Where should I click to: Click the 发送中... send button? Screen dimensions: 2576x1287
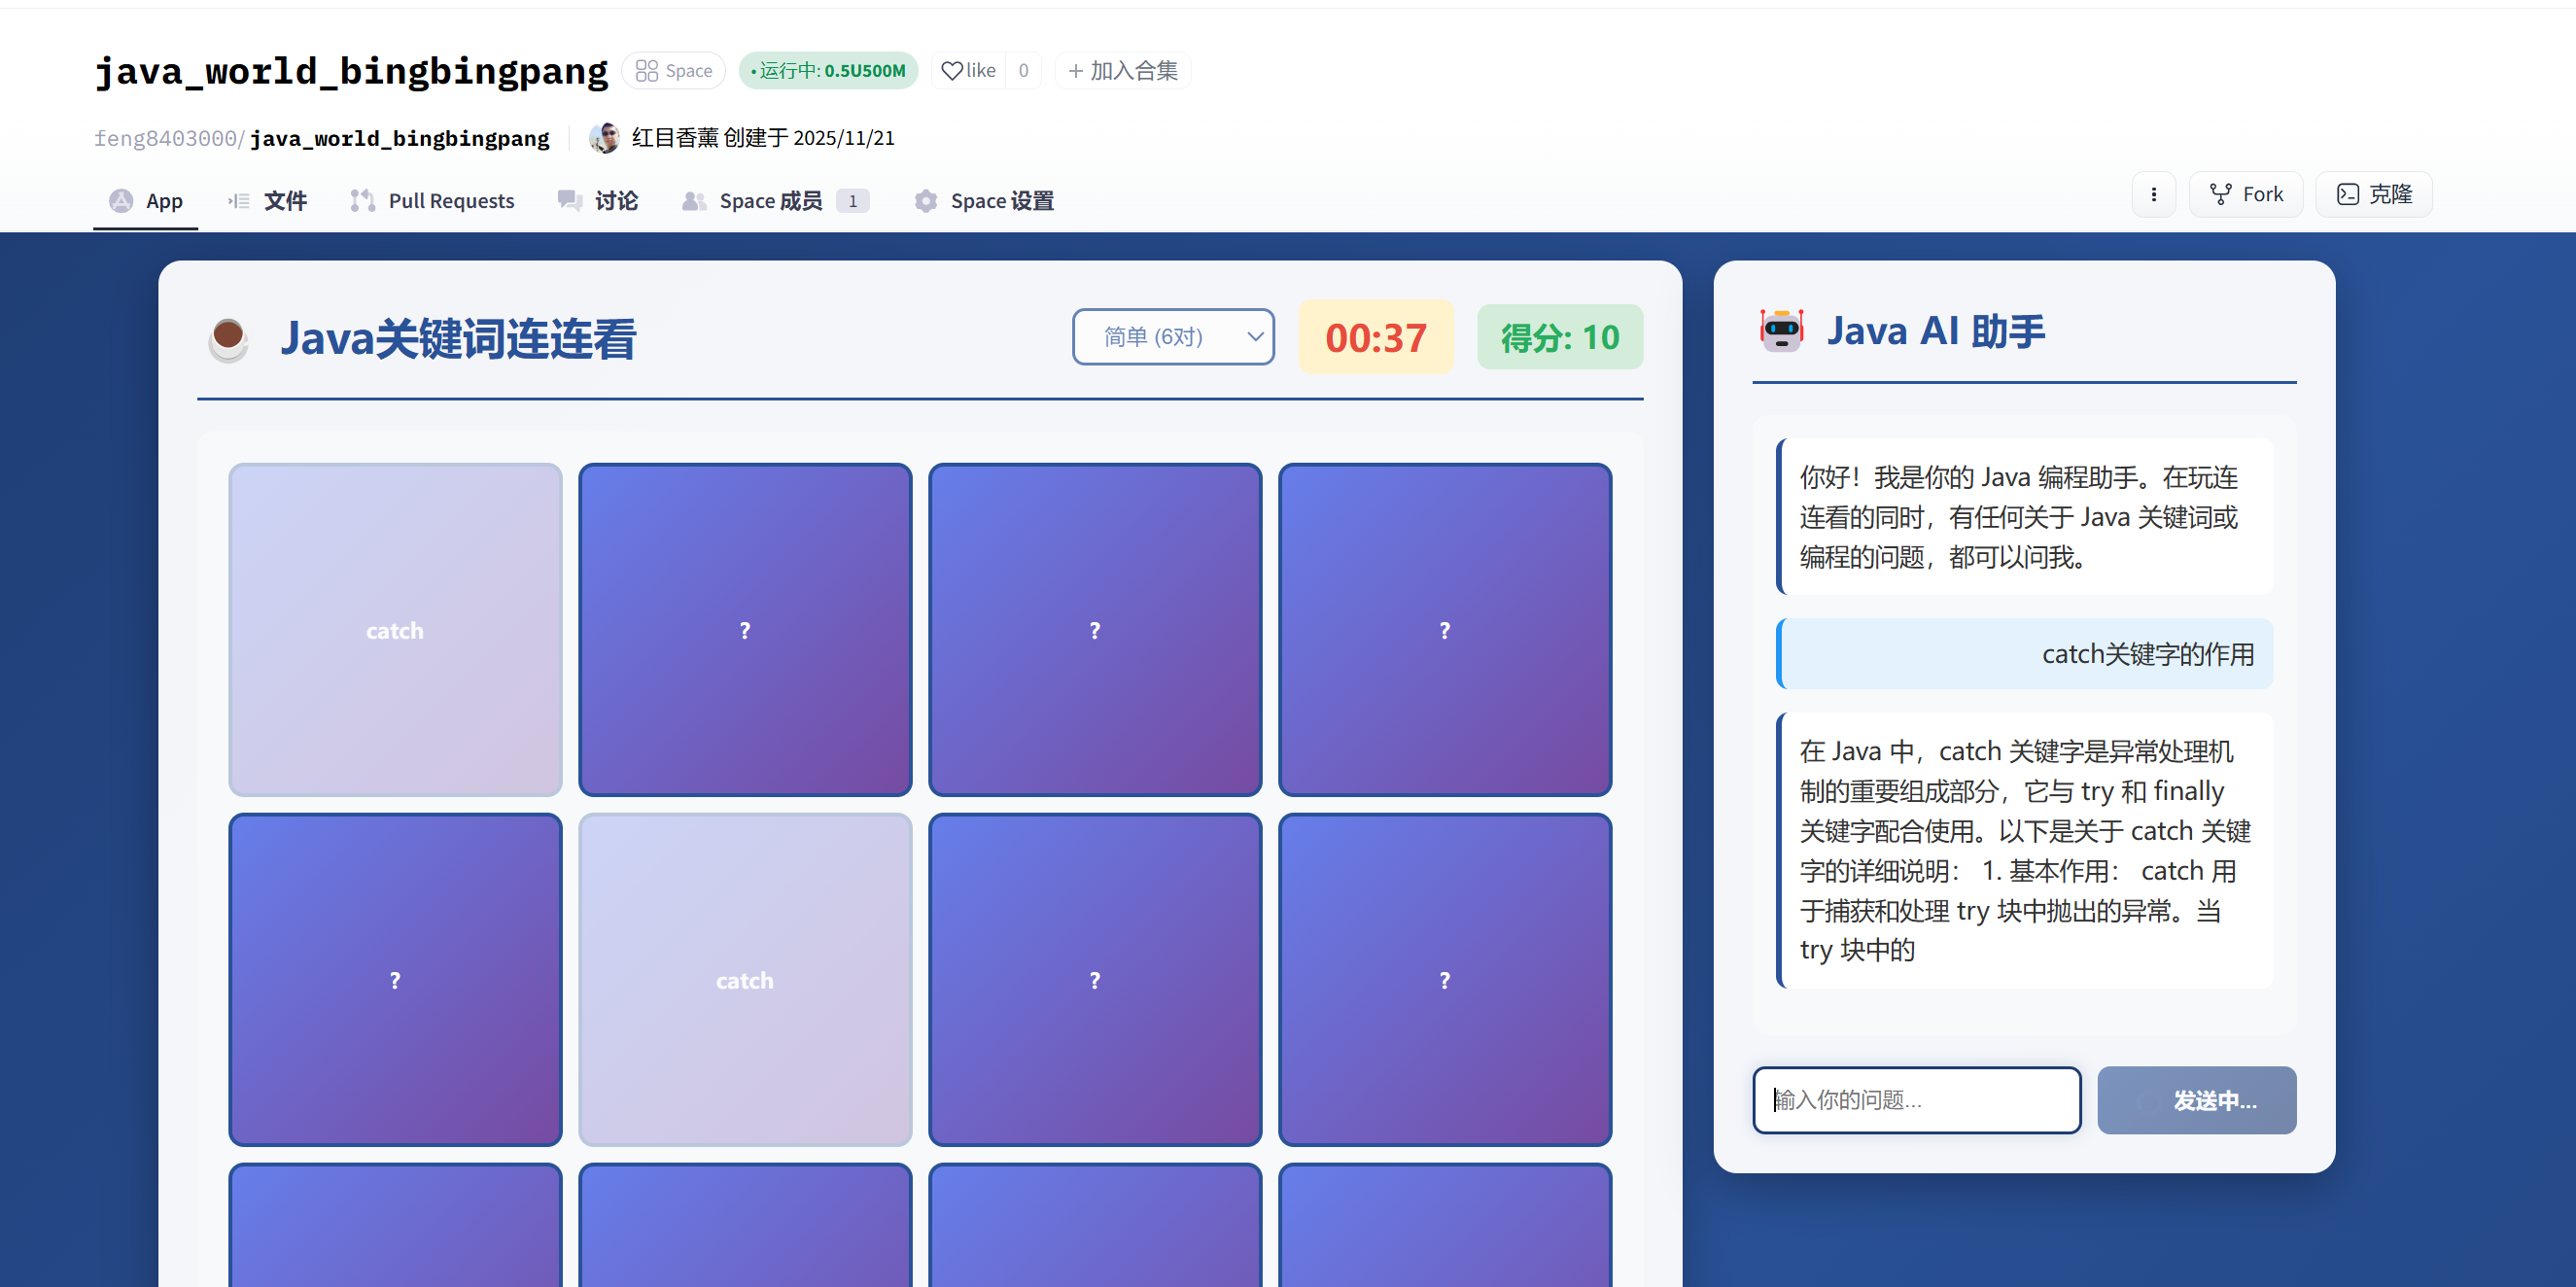pos(2195,1100)
